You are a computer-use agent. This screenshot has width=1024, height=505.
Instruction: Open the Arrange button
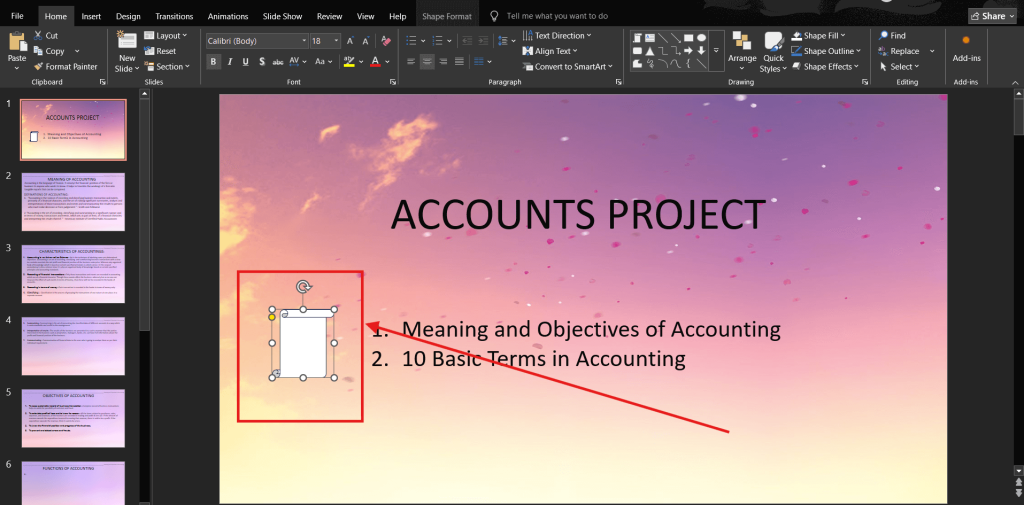[x=742, y=51]
